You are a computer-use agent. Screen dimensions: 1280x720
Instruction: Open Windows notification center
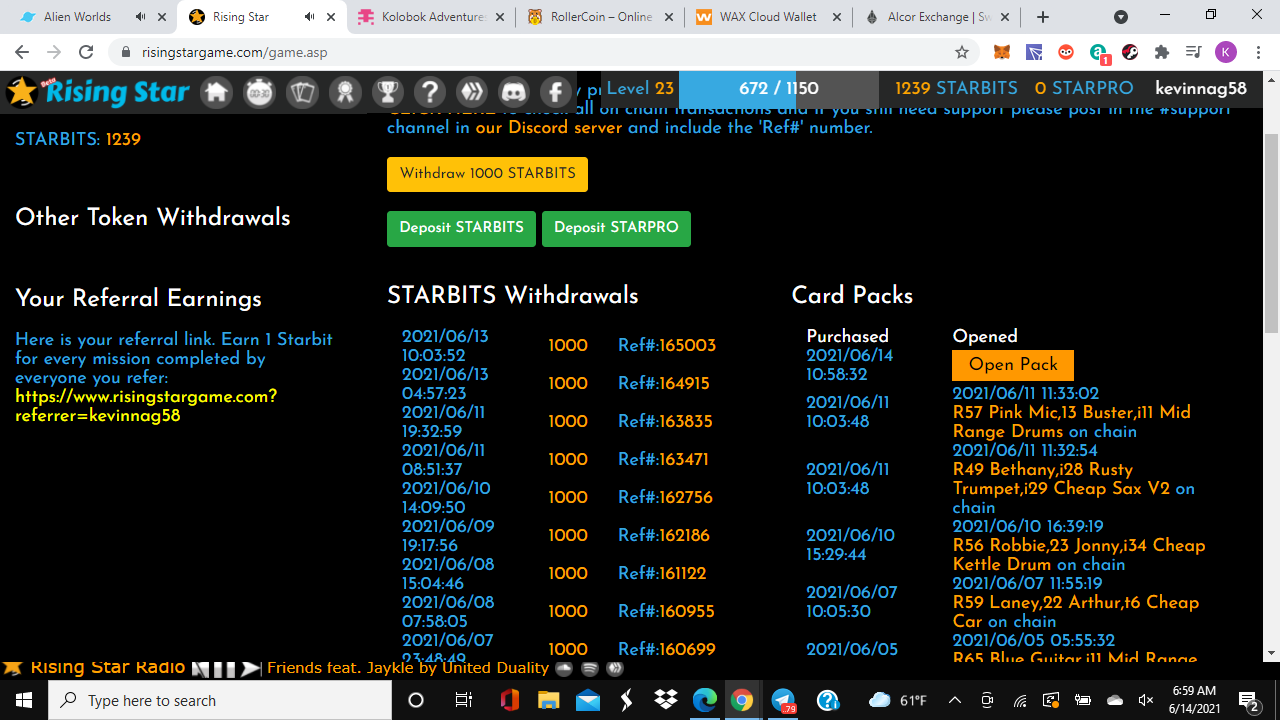1248,700
